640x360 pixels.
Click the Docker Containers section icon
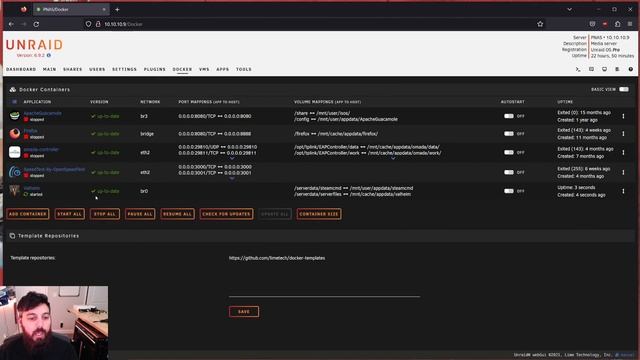(x=13, y=89)
